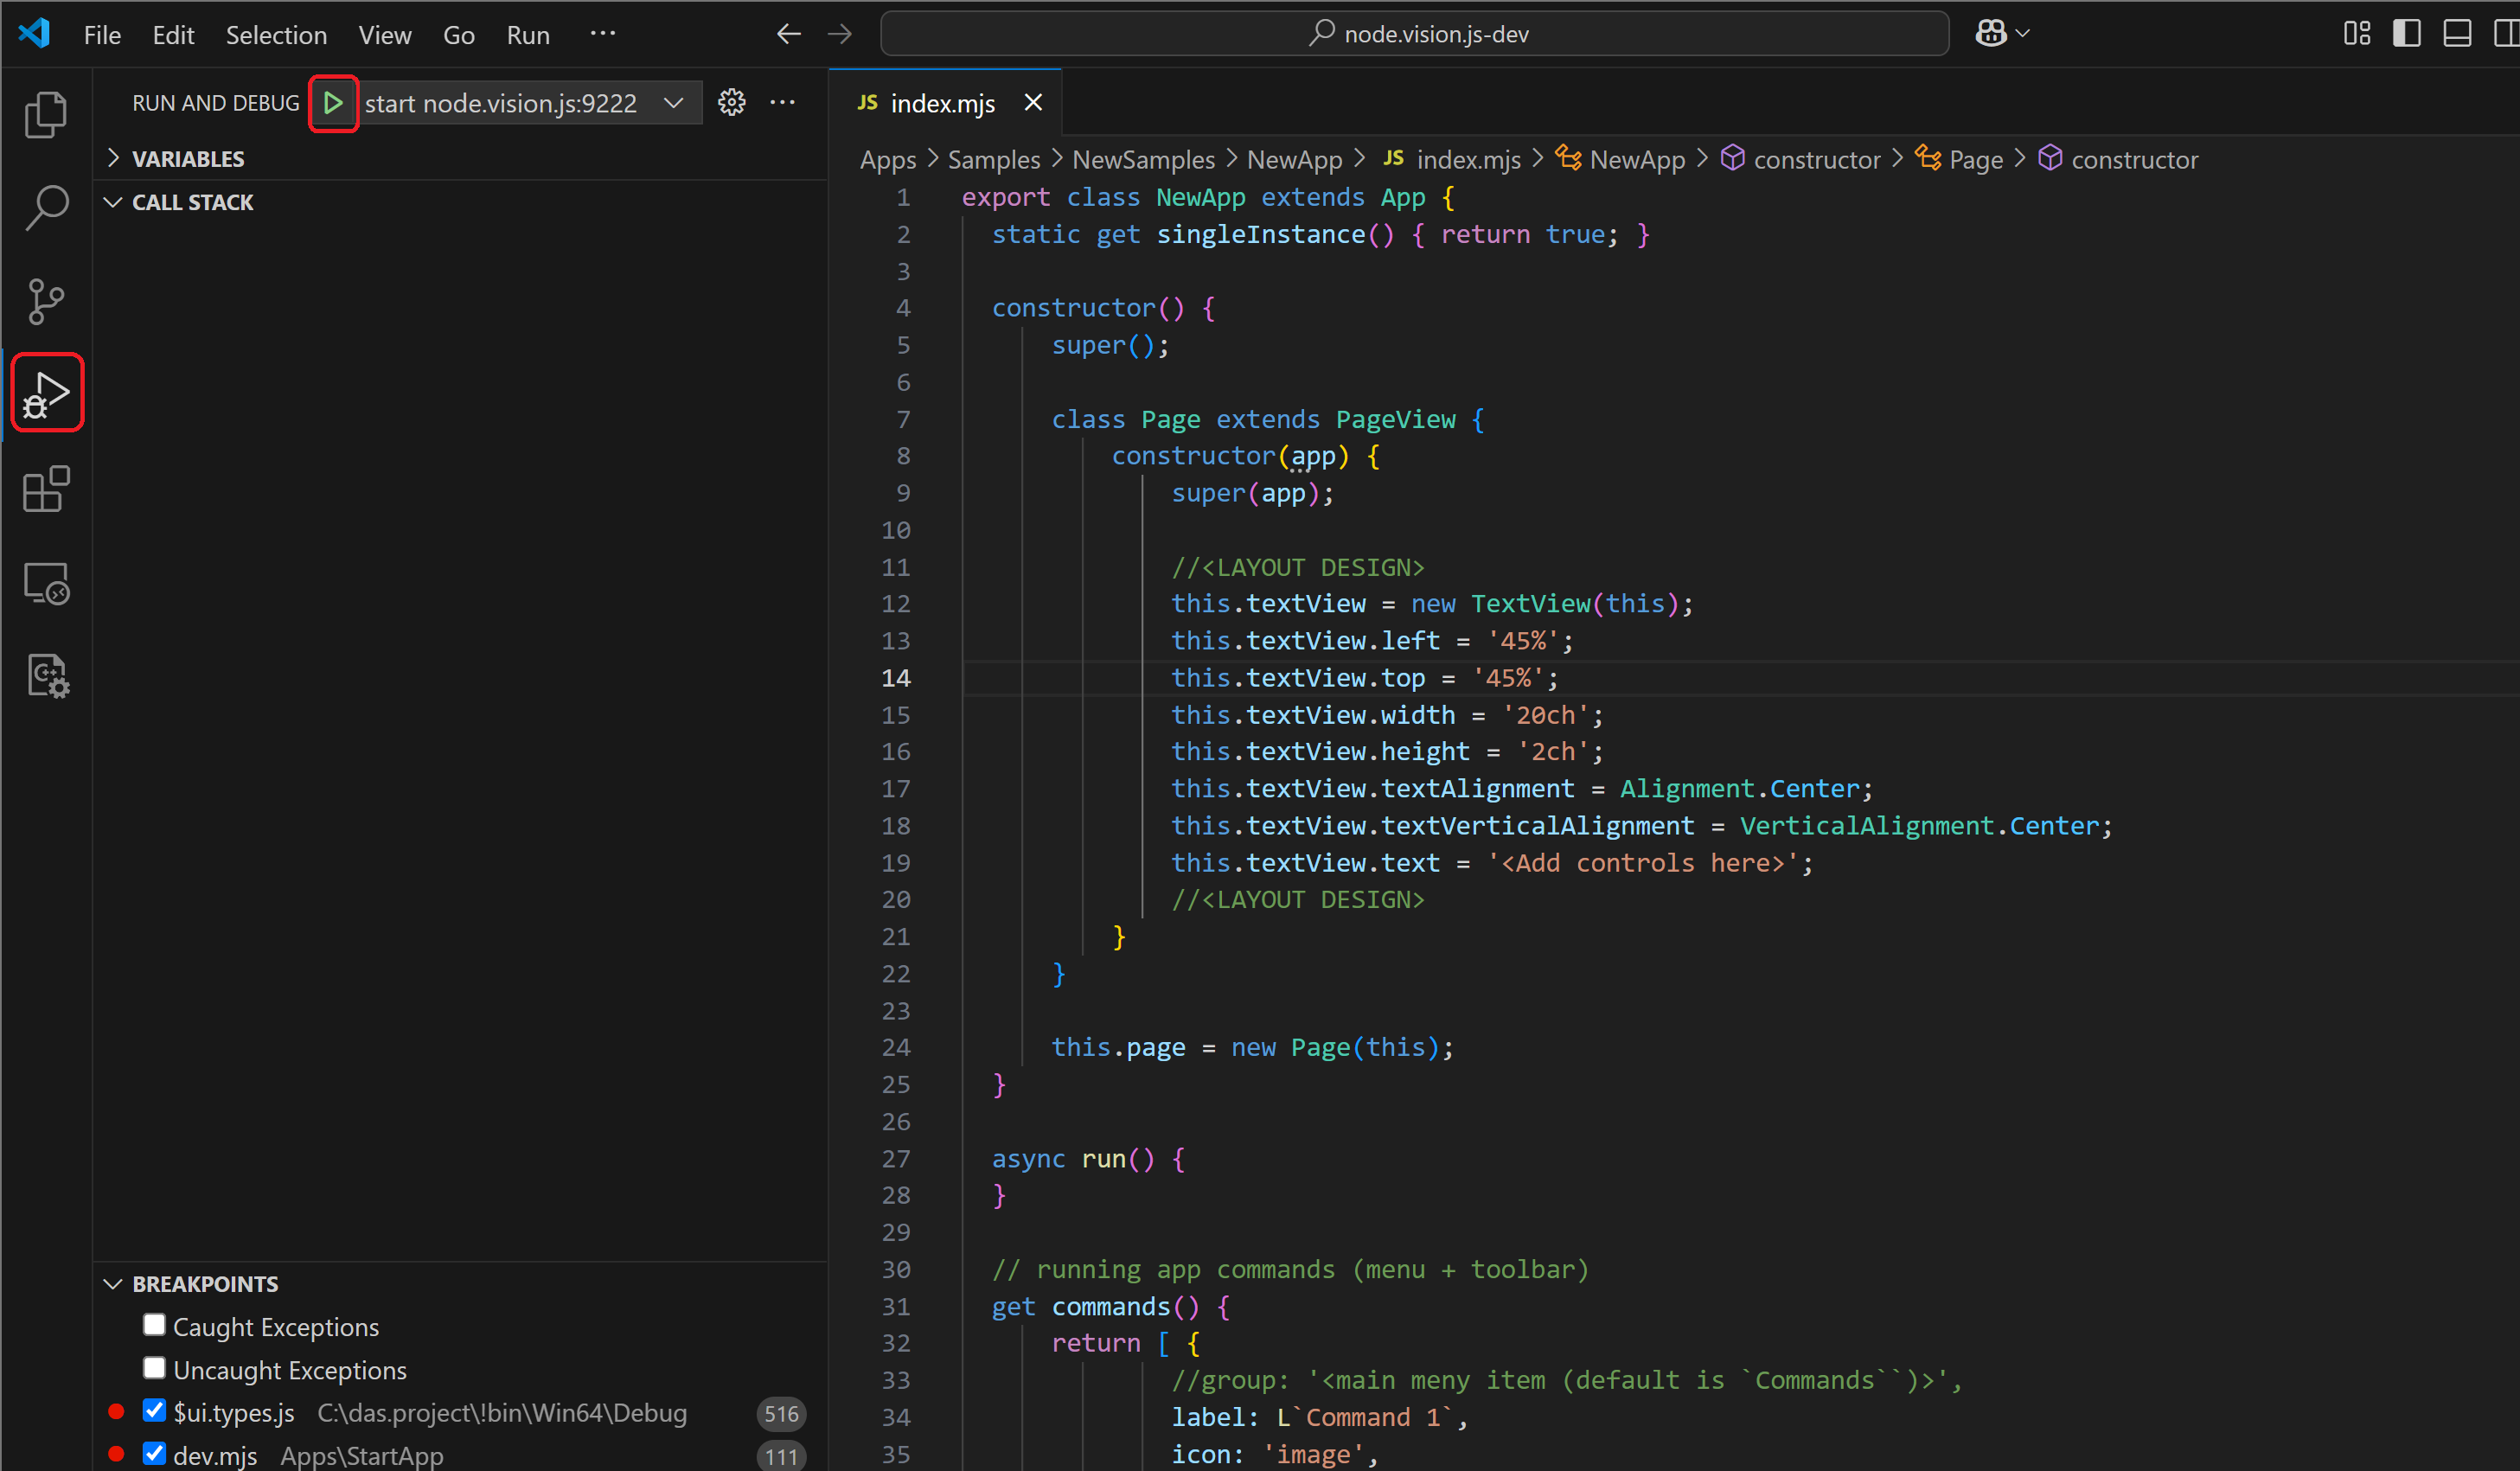Open the Remote Explorer
Viewport: 2520px width, 1471px height.
click(46, 583)
